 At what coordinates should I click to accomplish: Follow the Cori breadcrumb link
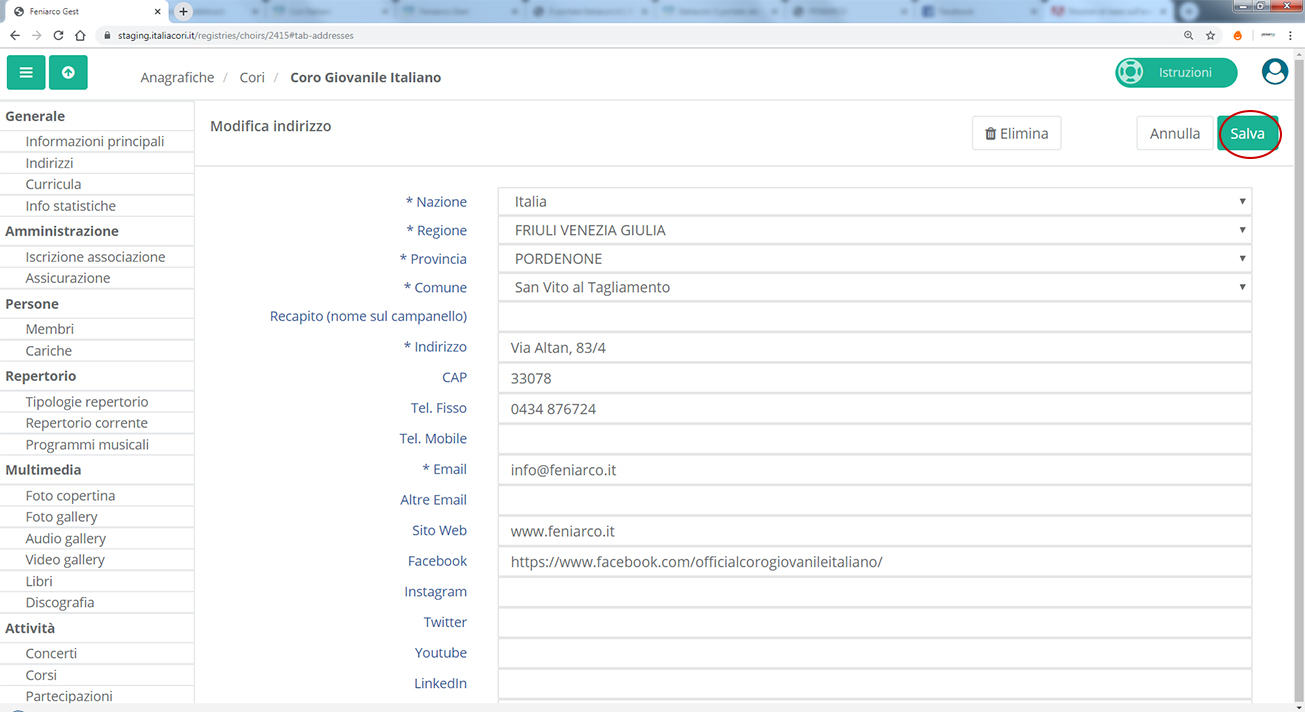[x=252, y=77]
